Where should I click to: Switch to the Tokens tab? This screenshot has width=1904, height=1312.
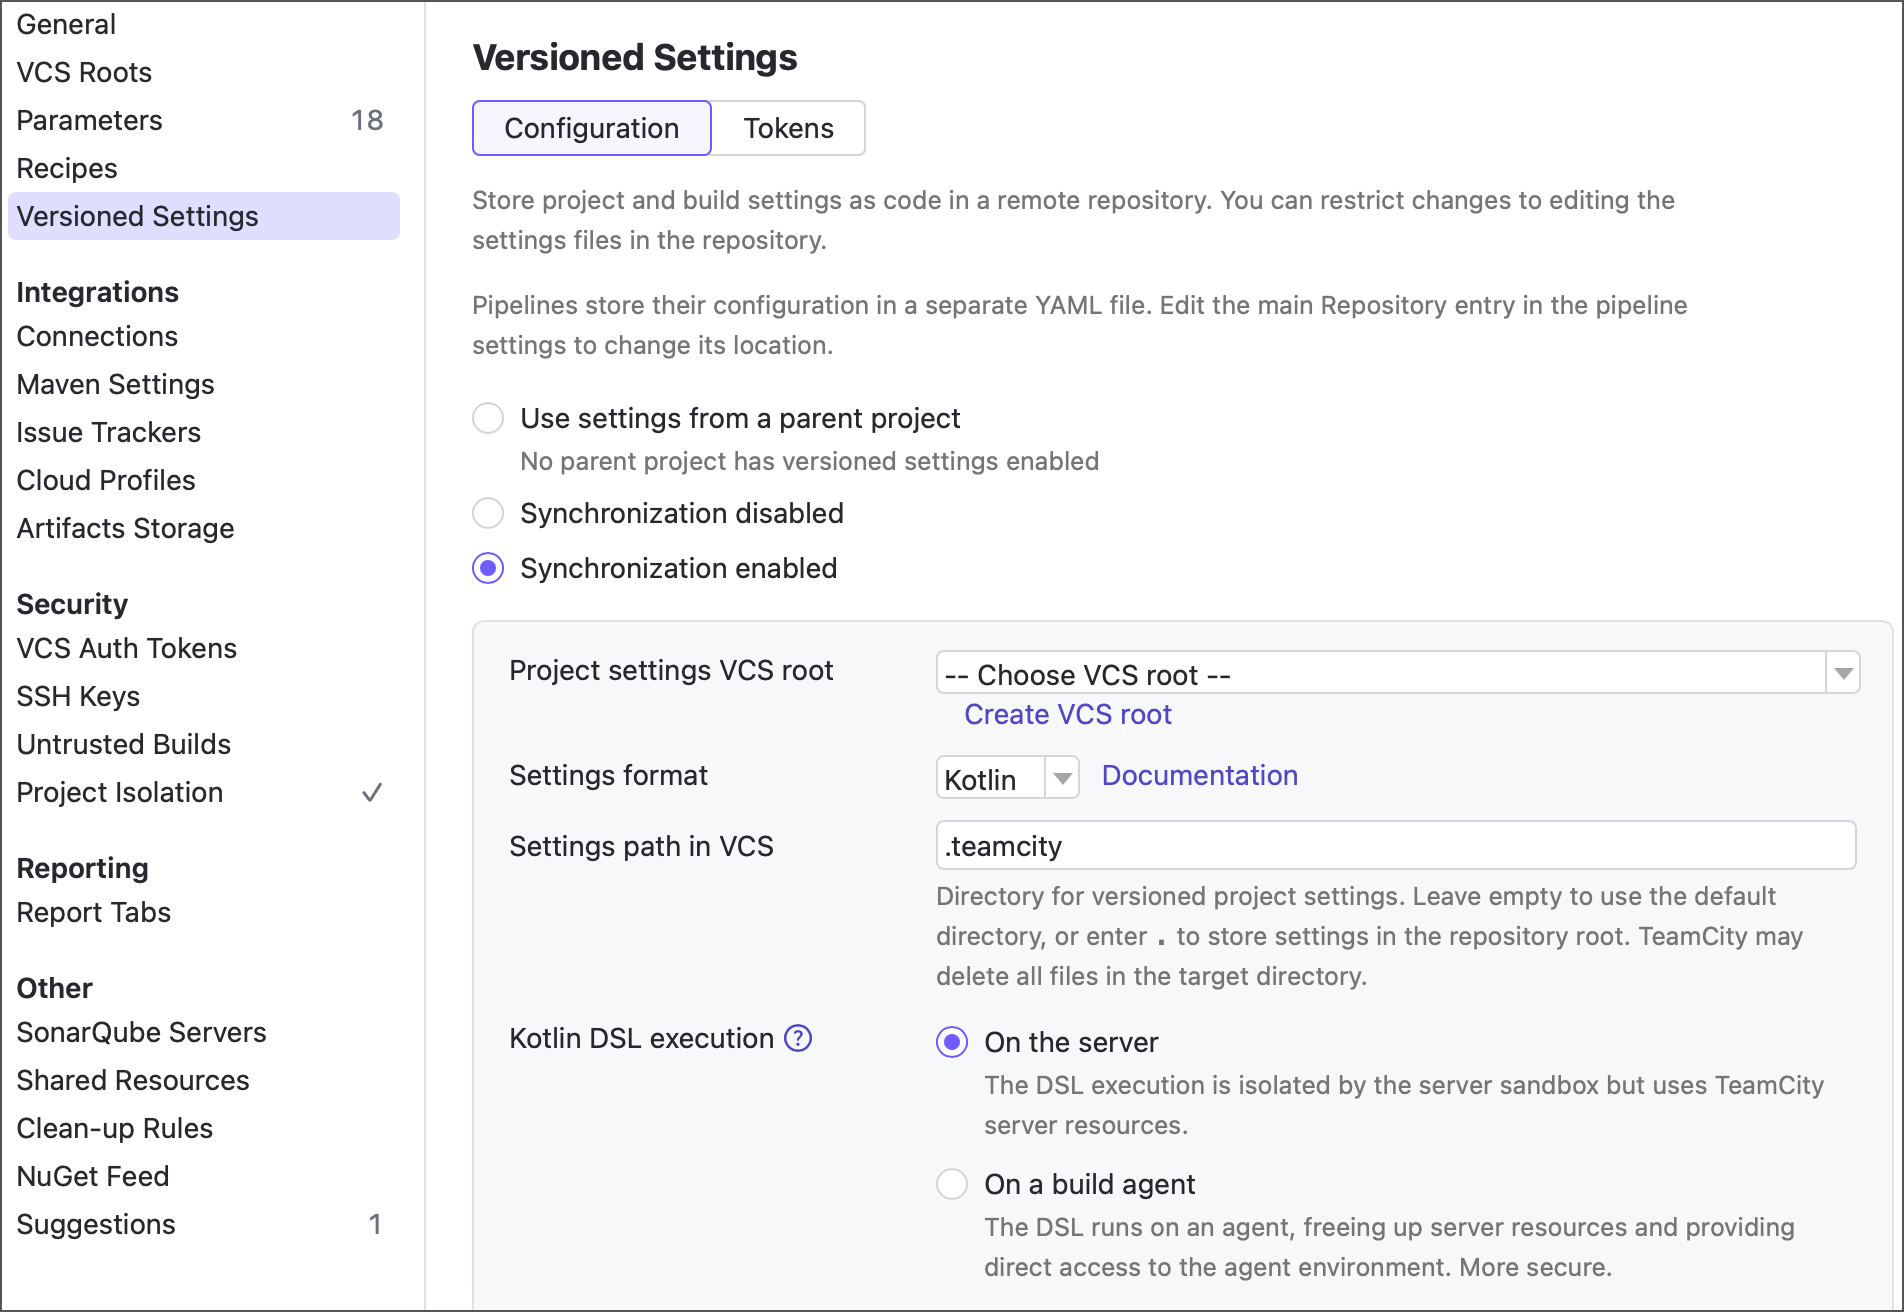(788, 128)
